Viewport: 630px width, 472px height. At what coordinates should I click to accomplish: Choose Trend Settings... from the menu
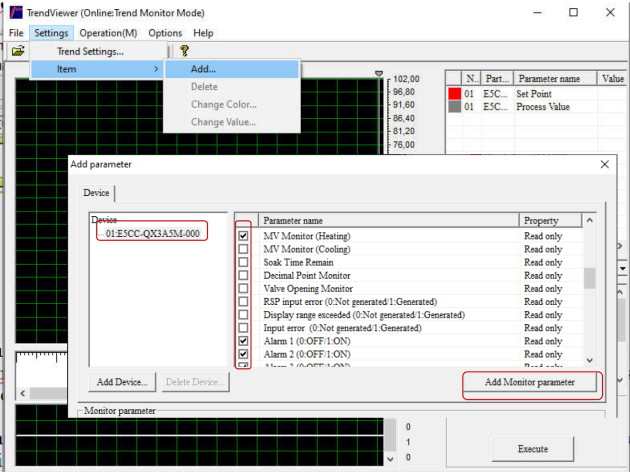[90, 51]
